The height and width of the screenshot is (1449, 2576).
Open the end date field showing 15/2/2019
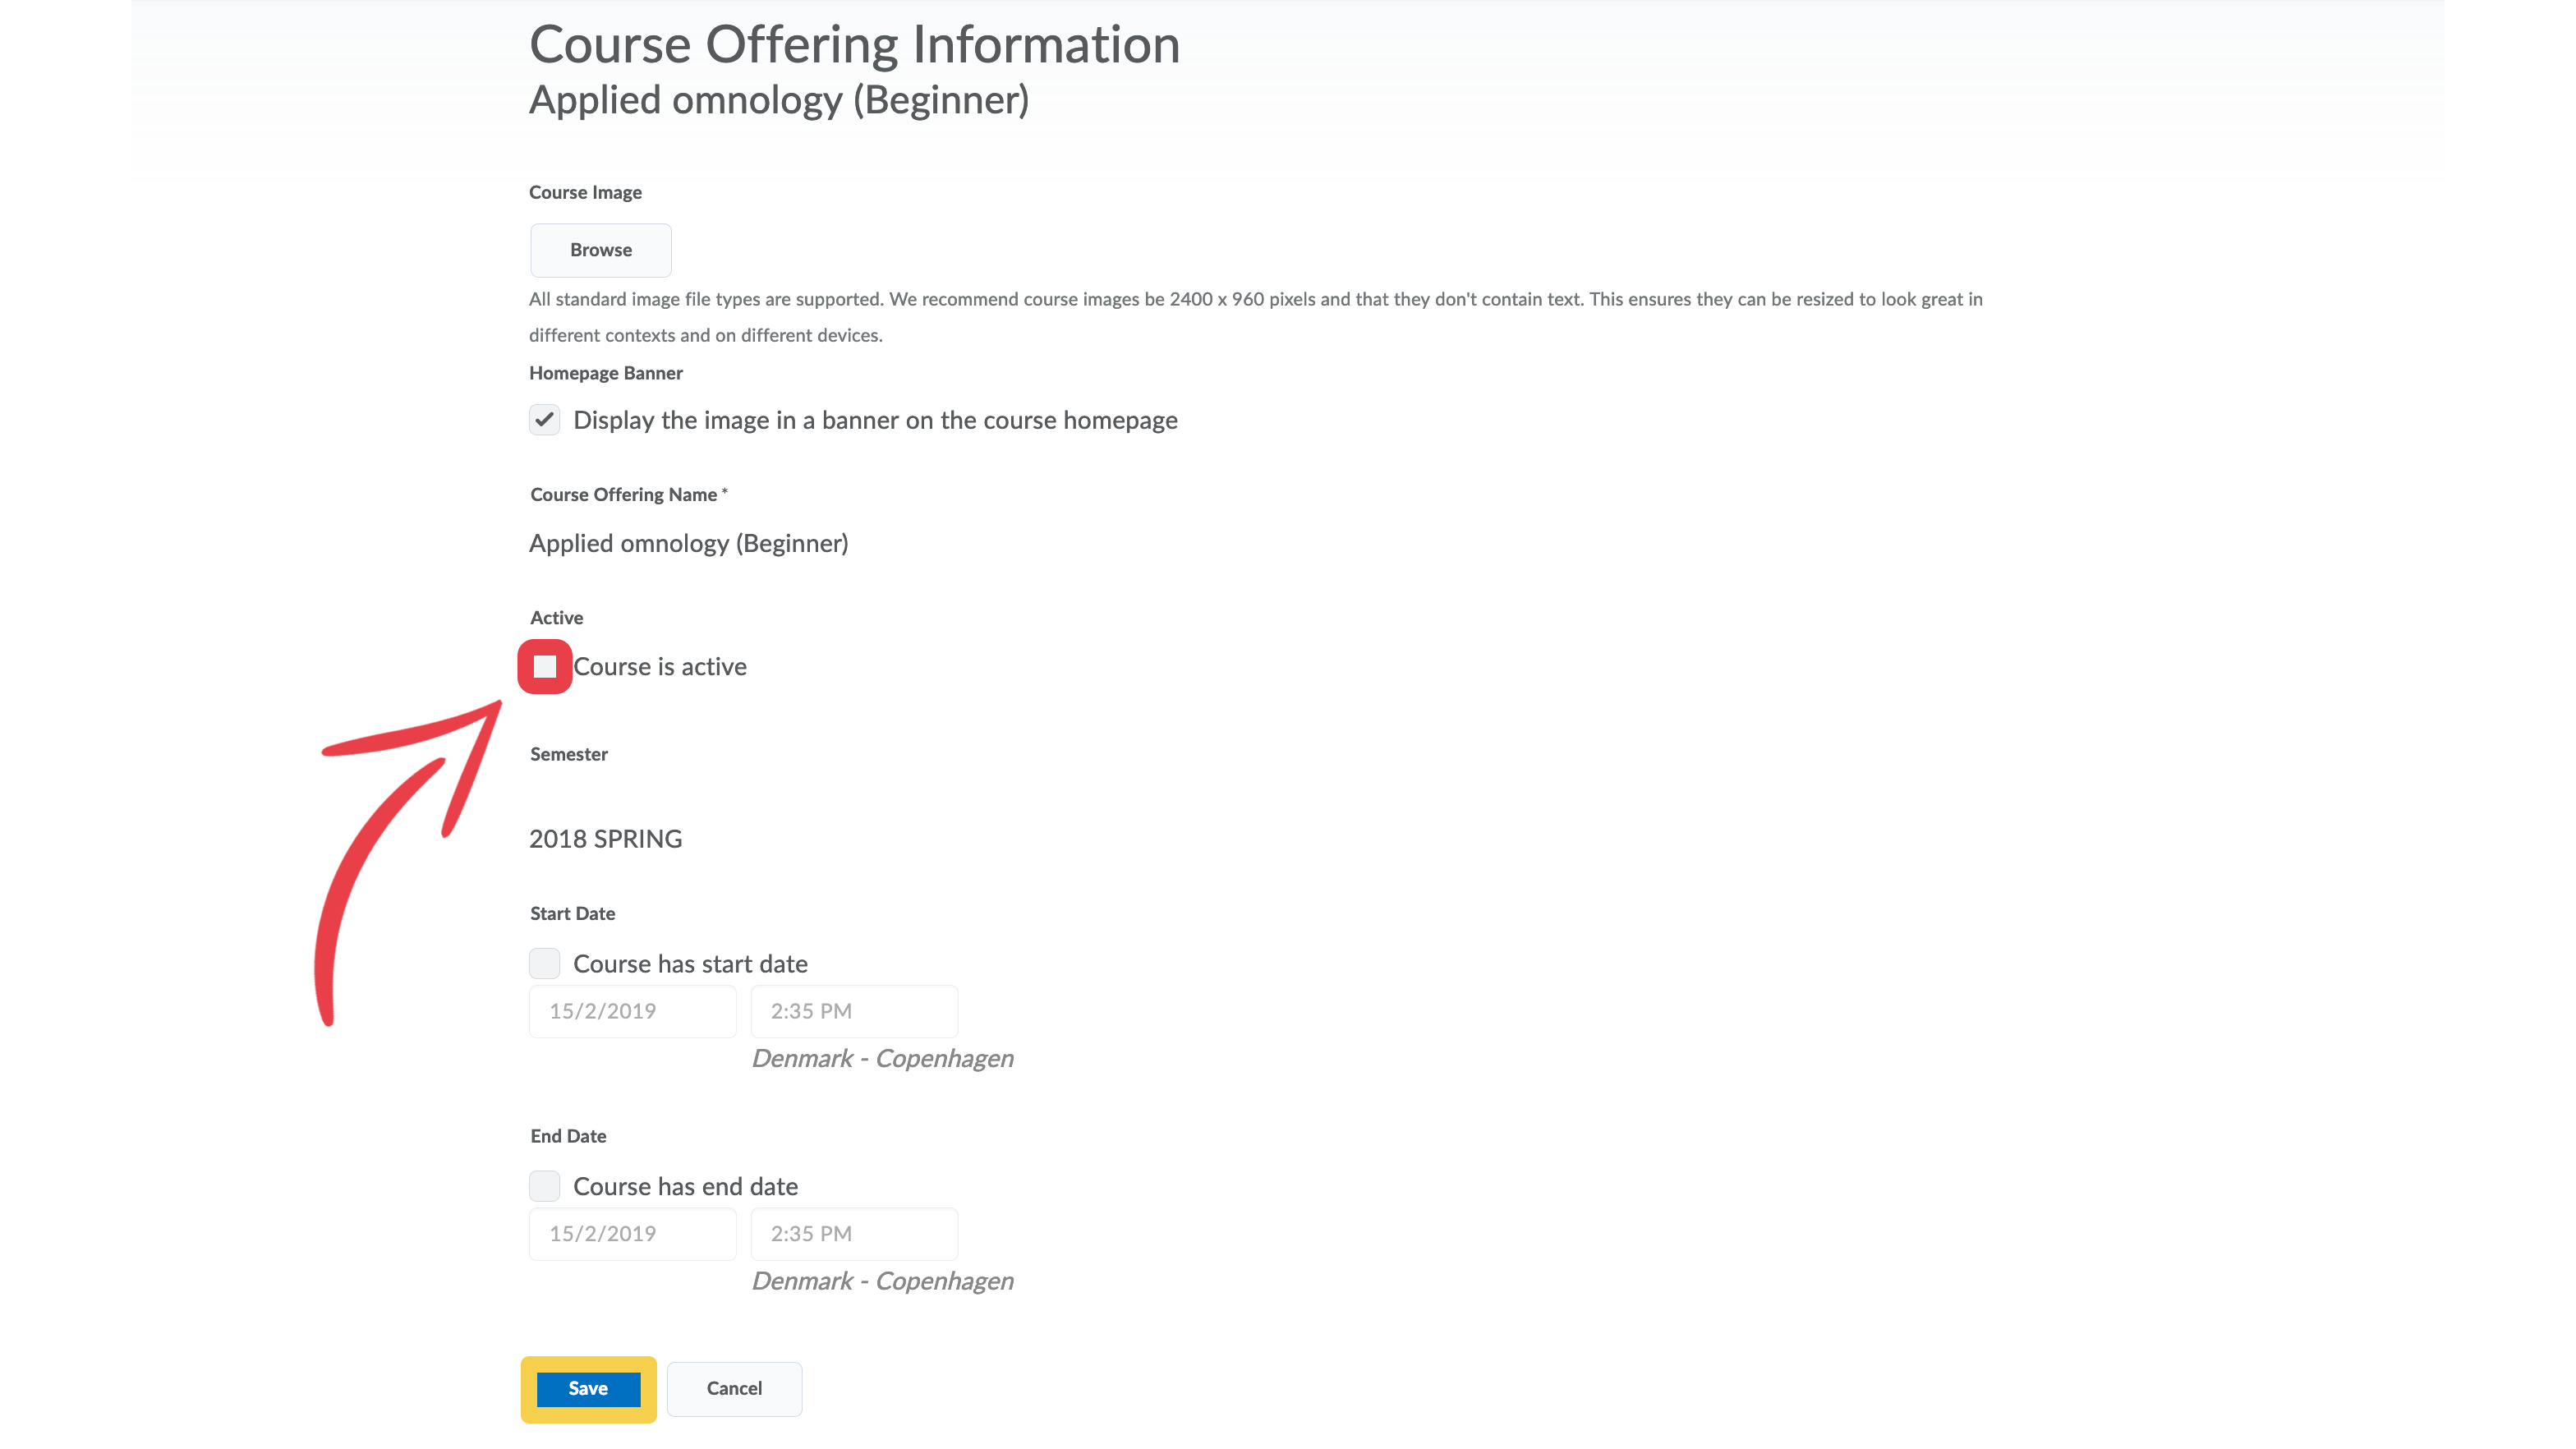point(632,1234)
